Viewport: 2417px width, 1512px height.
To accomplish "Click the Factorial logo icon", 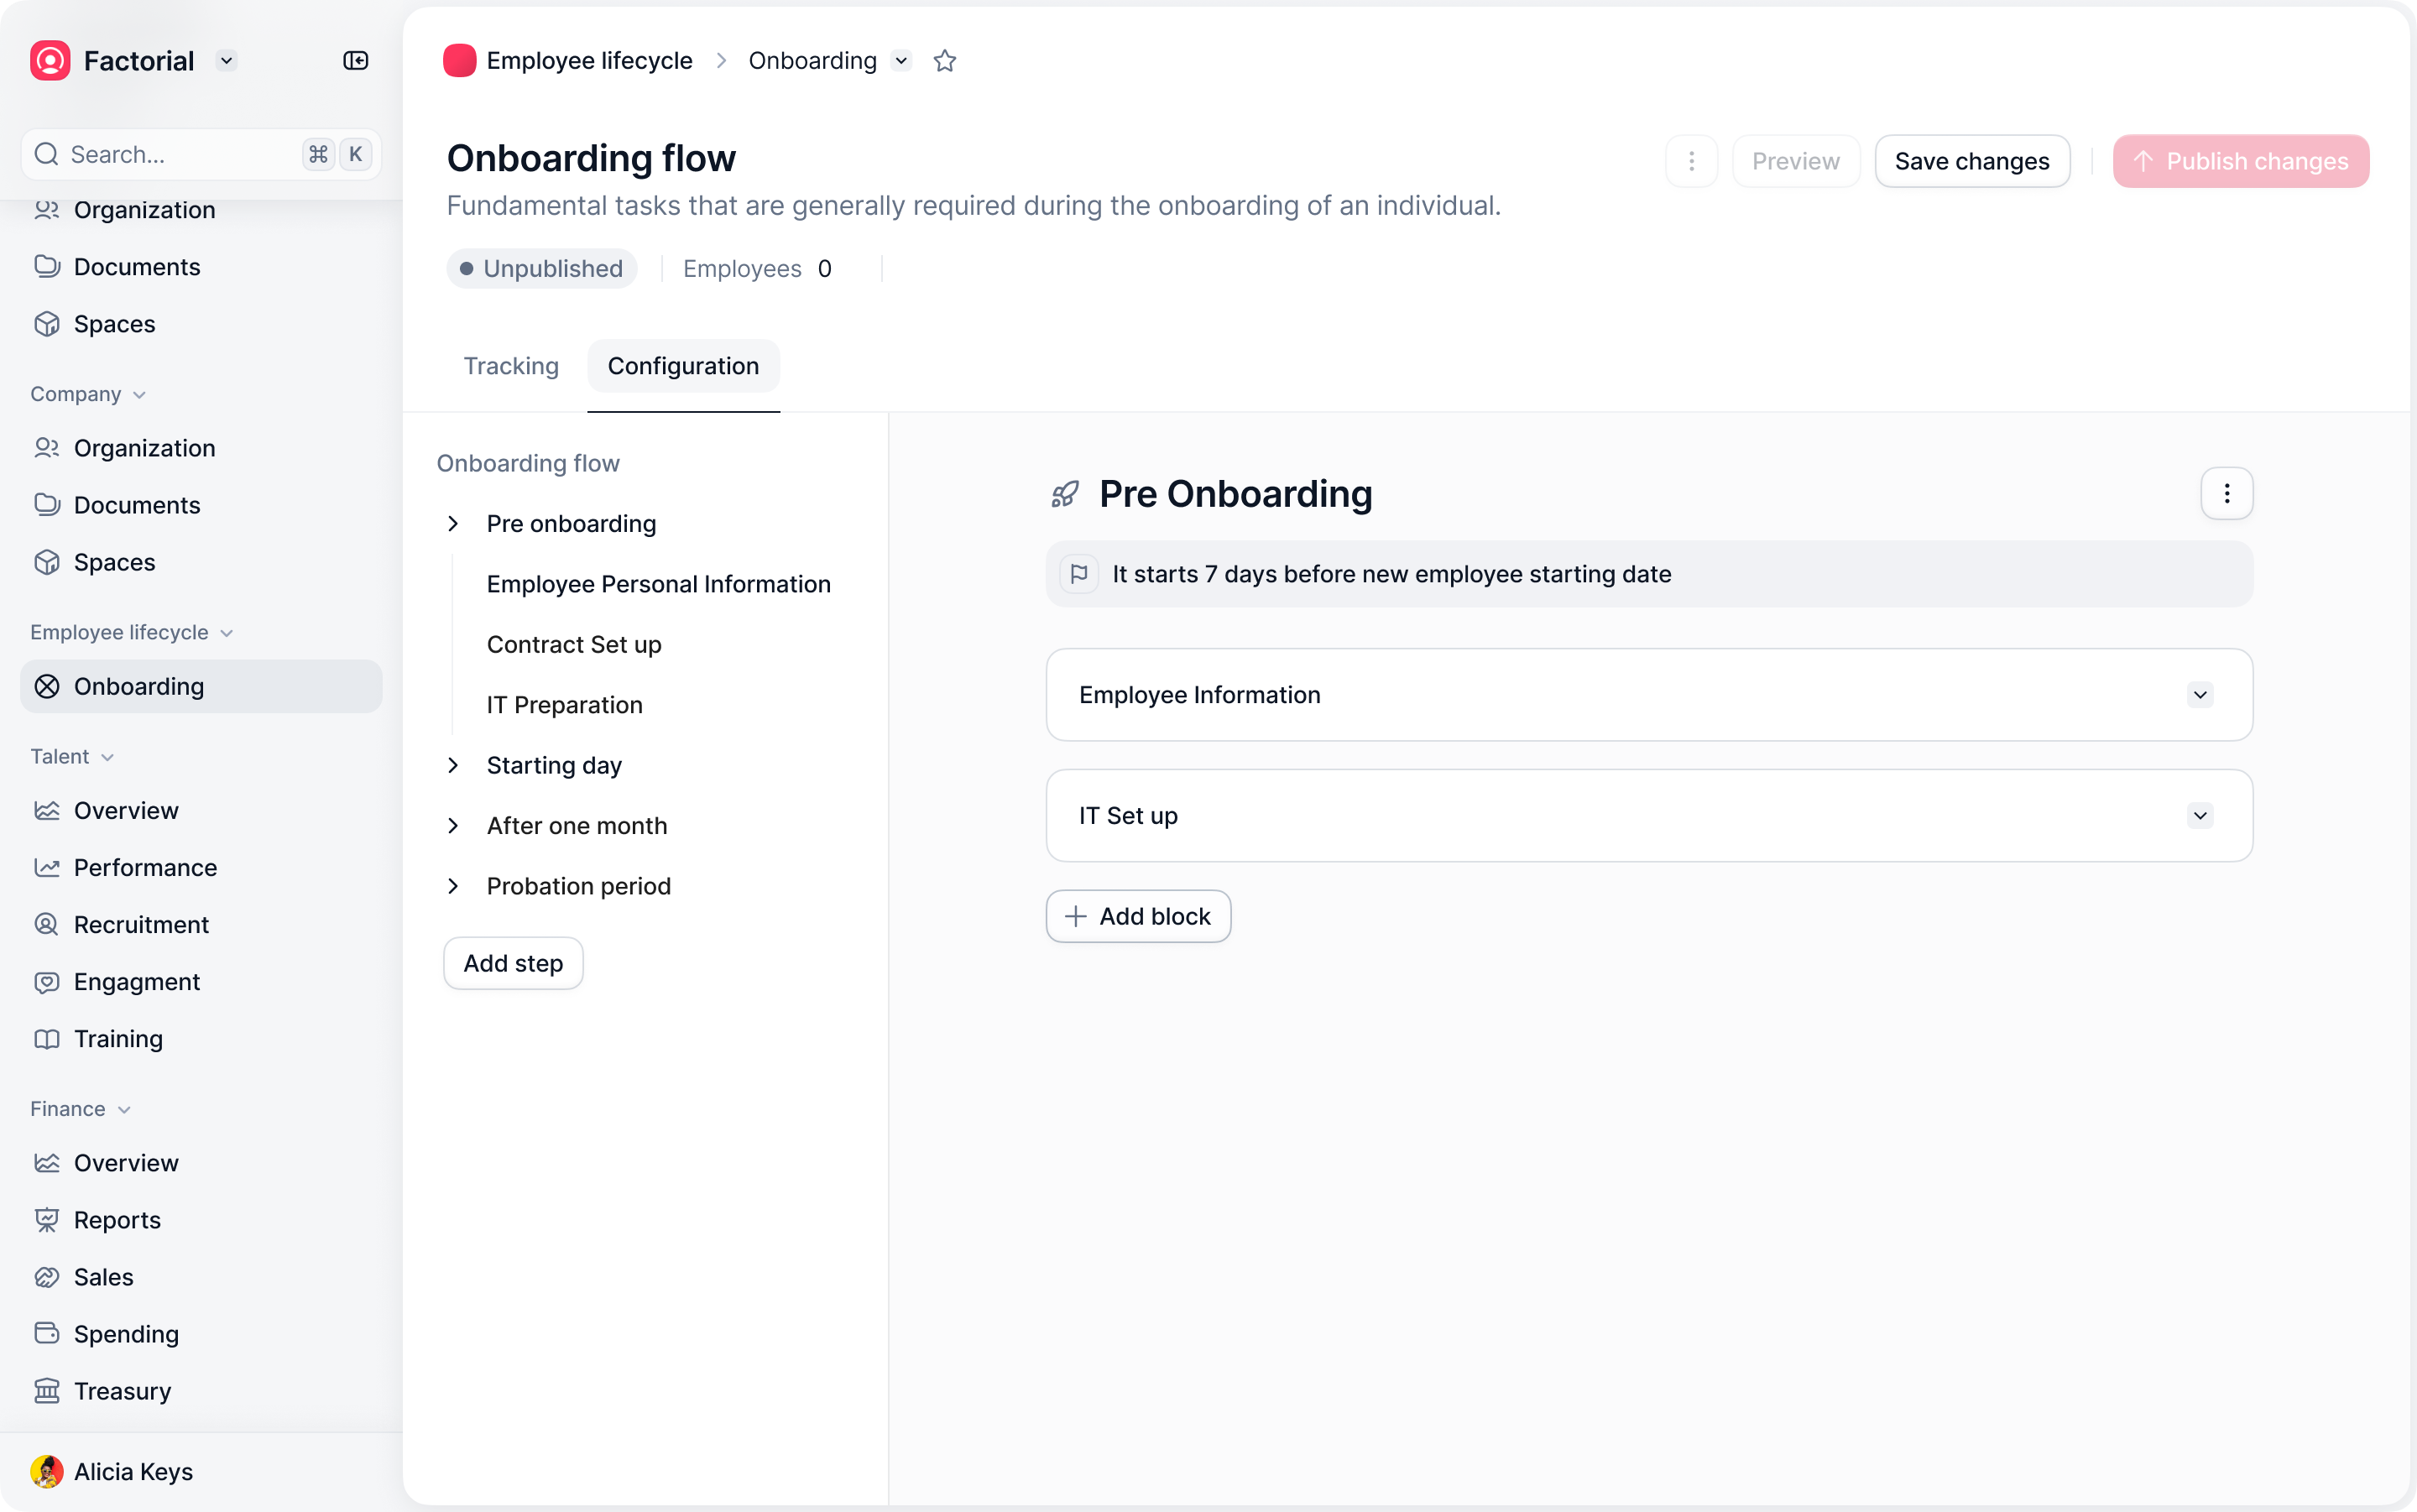I will tap(50, 61).
